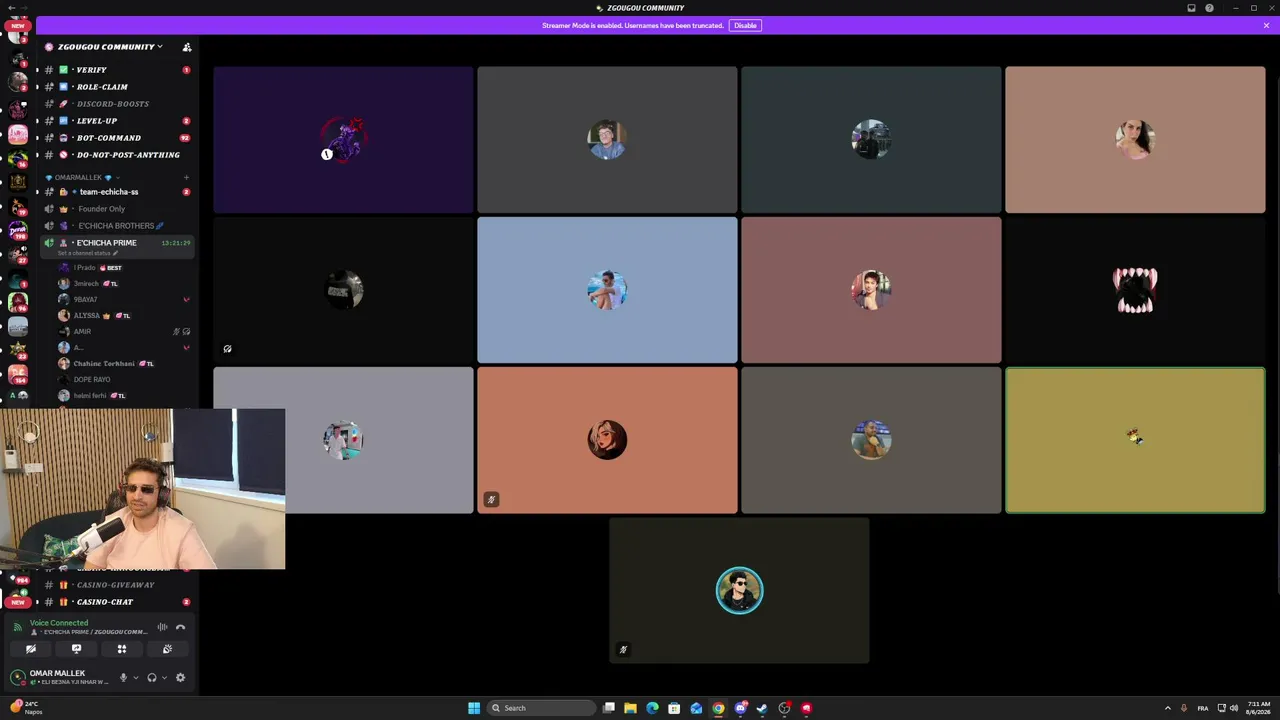Open noise suppression settings icon
Viewport: 1280px width, 720px height.
pyautogui.click(x=162, y=627)
